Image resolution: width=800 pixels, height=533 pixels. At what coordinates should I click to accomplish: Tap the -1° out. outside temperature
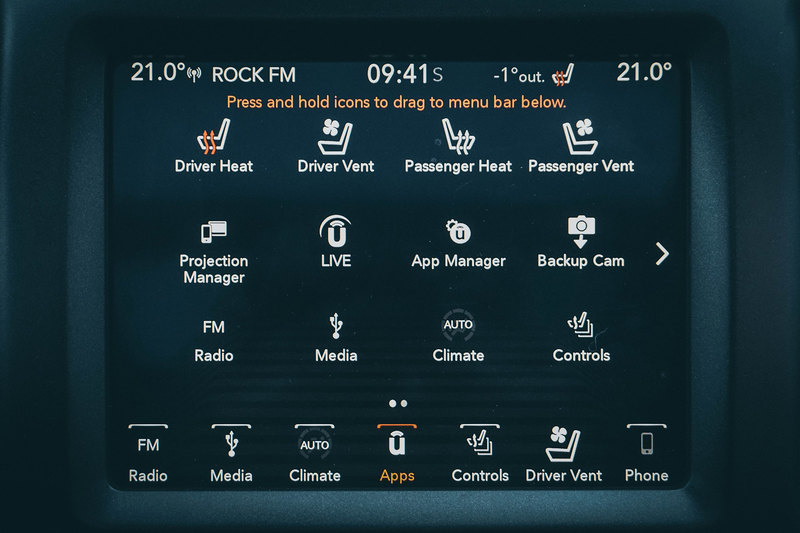coord(518,76)
